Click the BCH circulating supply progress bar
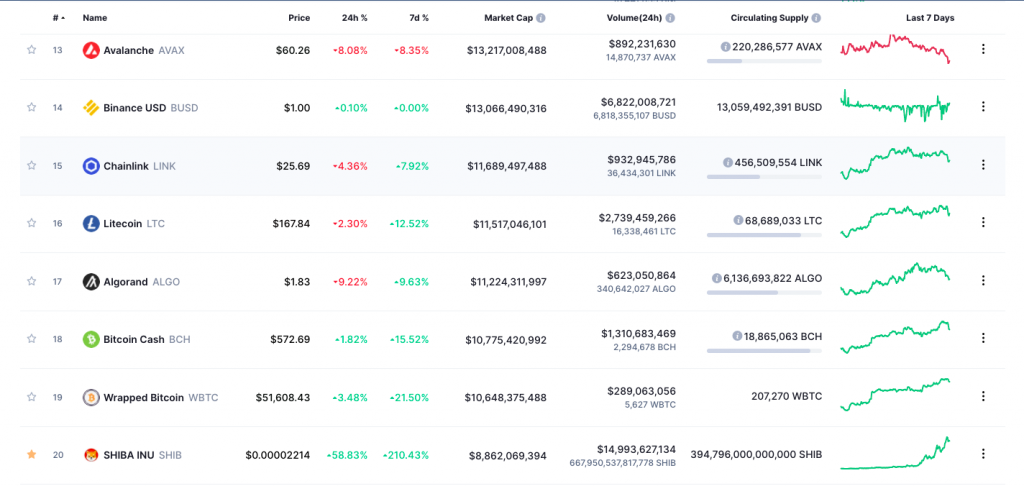This screenshot has height=486, width=1024. coord(764,350)
